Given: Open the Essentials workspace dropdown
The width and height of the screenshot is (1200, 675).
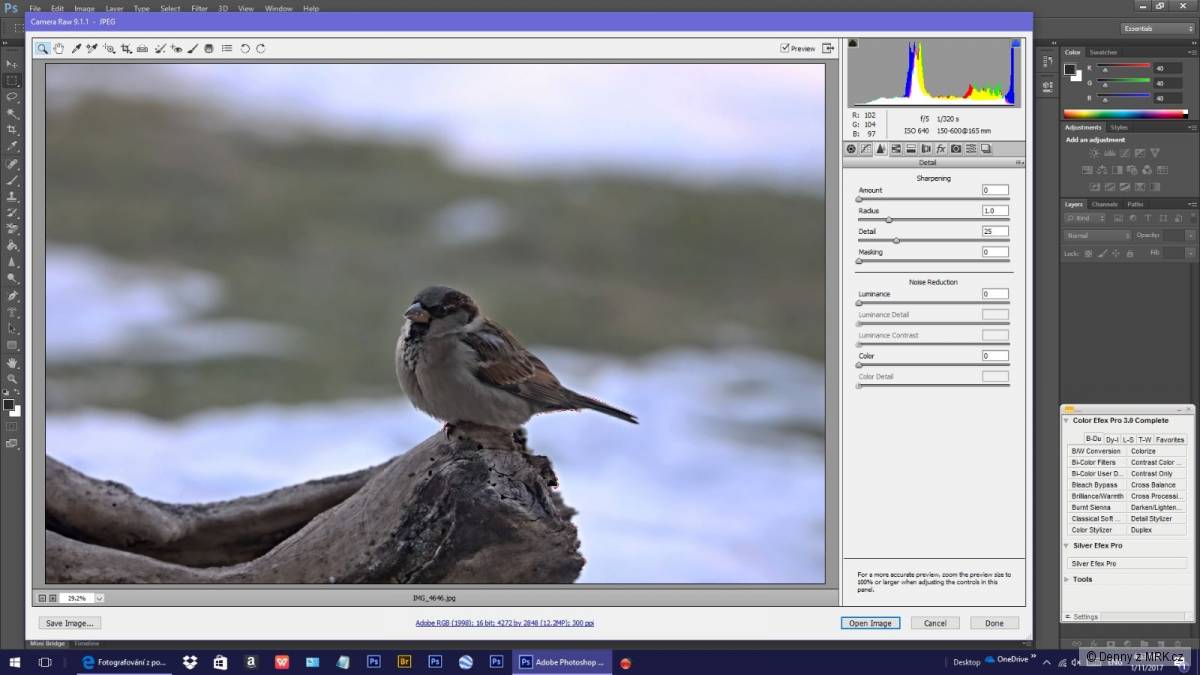Looking at the screenshot, I should [x=1157, y=29].
